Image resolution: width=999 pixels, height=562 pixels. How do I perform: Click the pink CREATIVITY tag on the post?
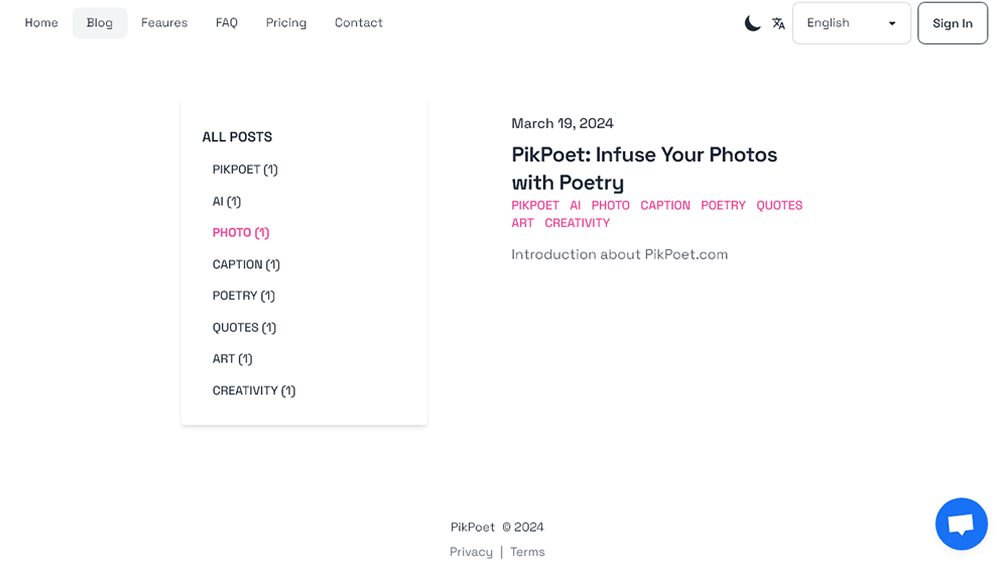pyautogui.click(x=577, y=223)
